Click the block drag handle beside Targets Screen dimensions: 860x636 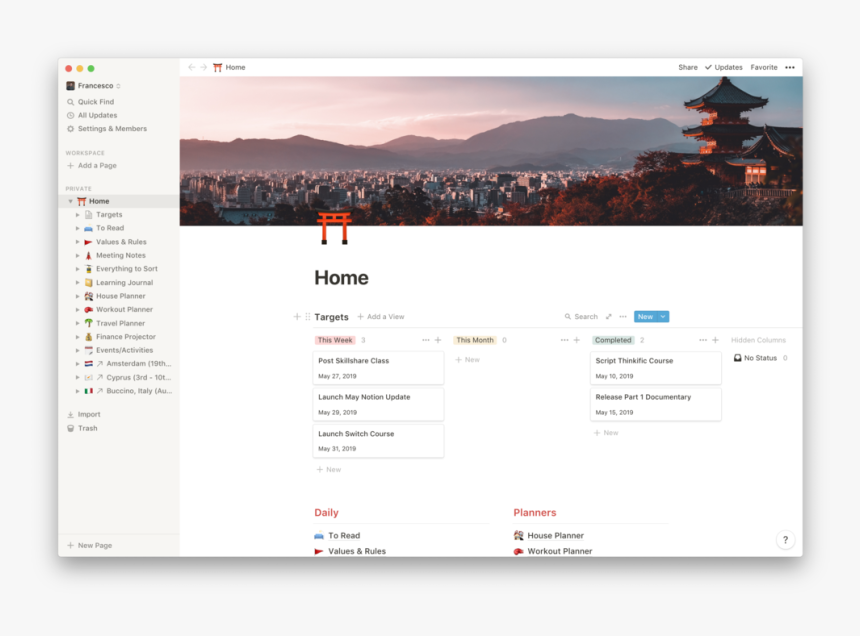click(308, 316)
